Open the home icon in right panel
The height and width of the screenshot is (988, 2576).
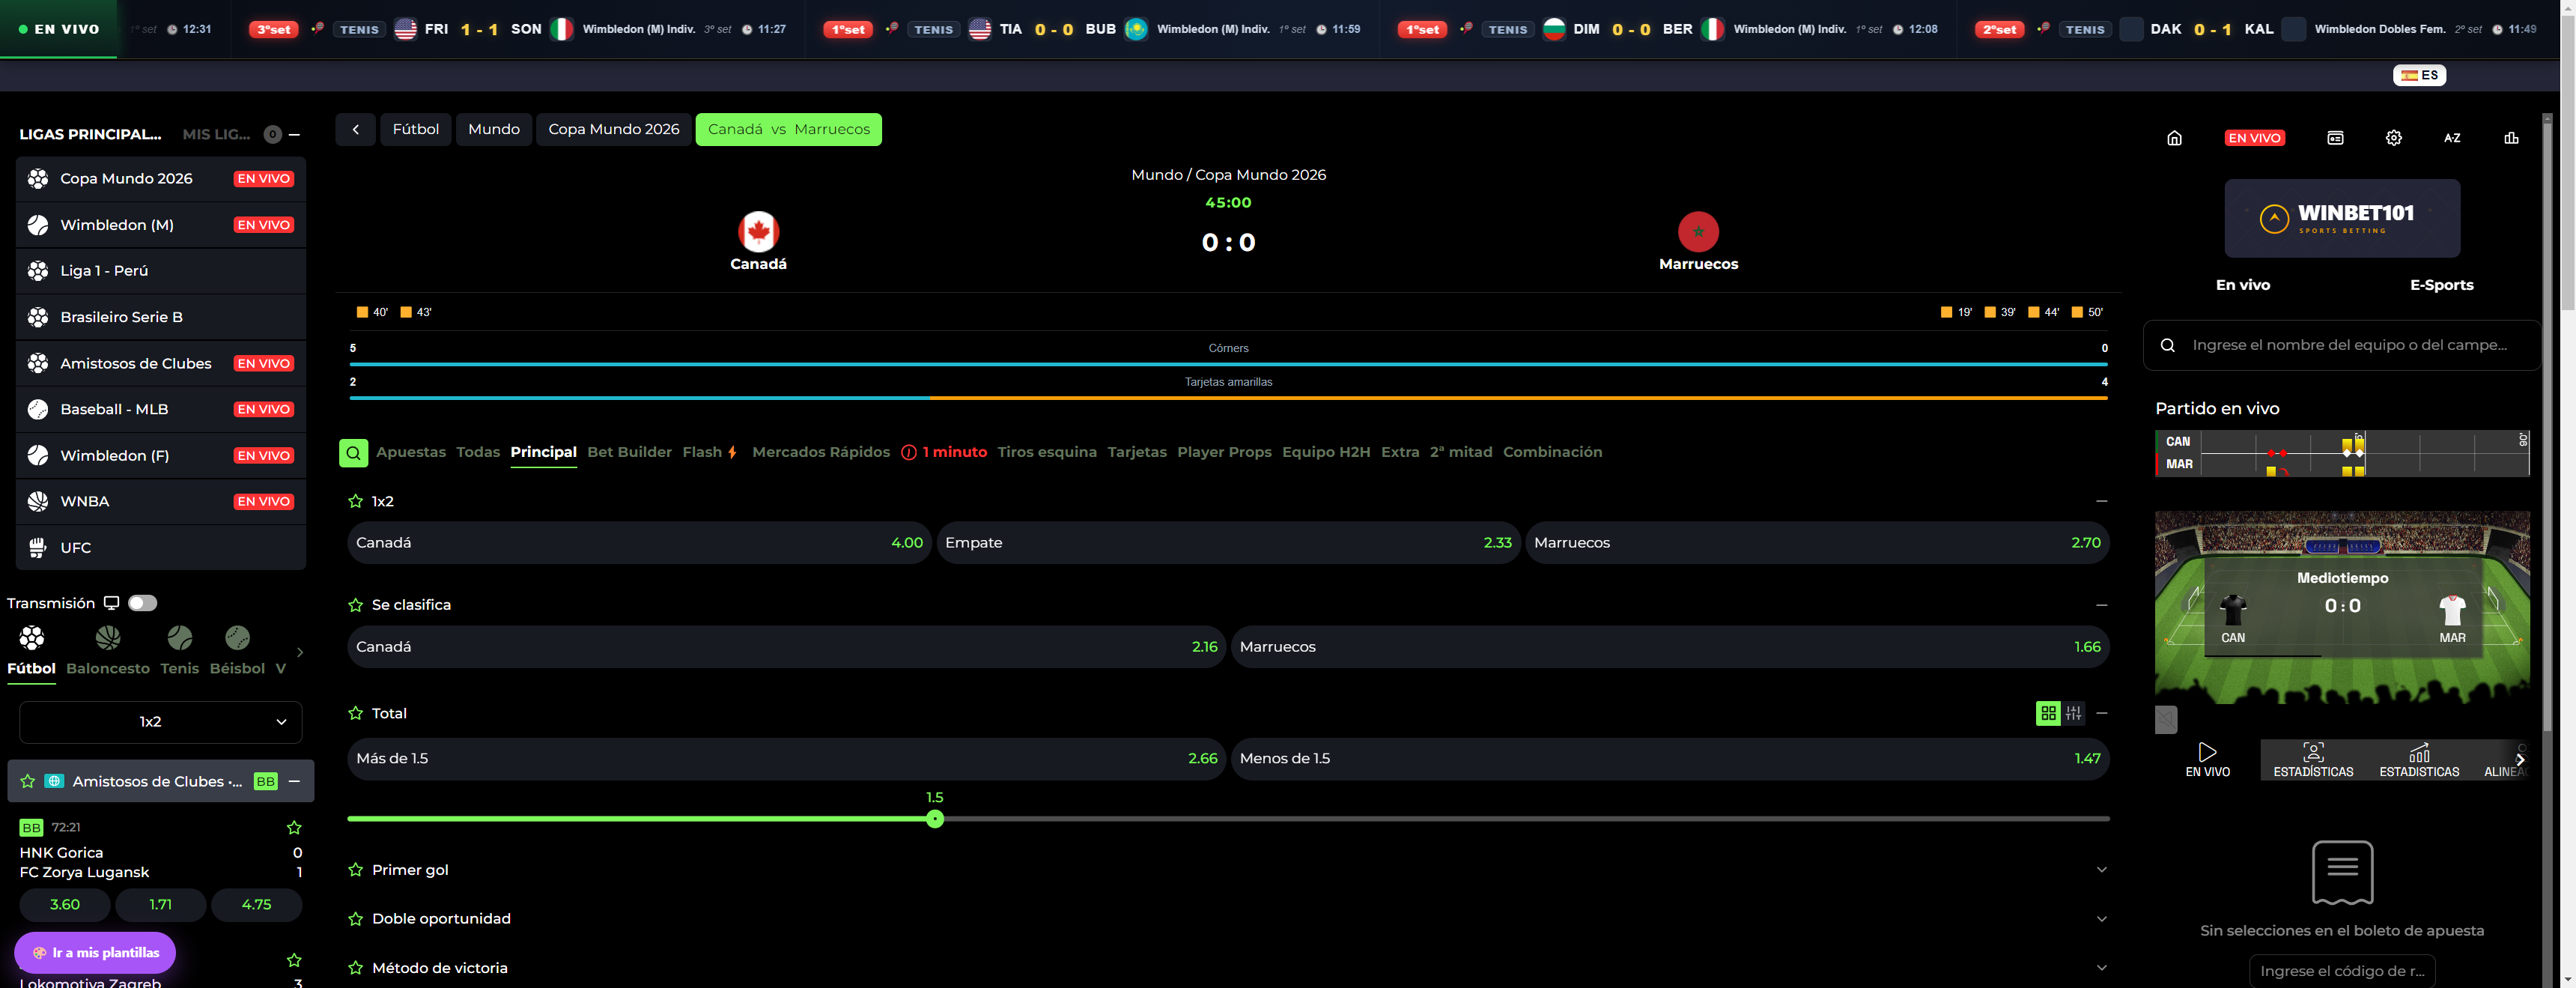[x=2174, y=138]
